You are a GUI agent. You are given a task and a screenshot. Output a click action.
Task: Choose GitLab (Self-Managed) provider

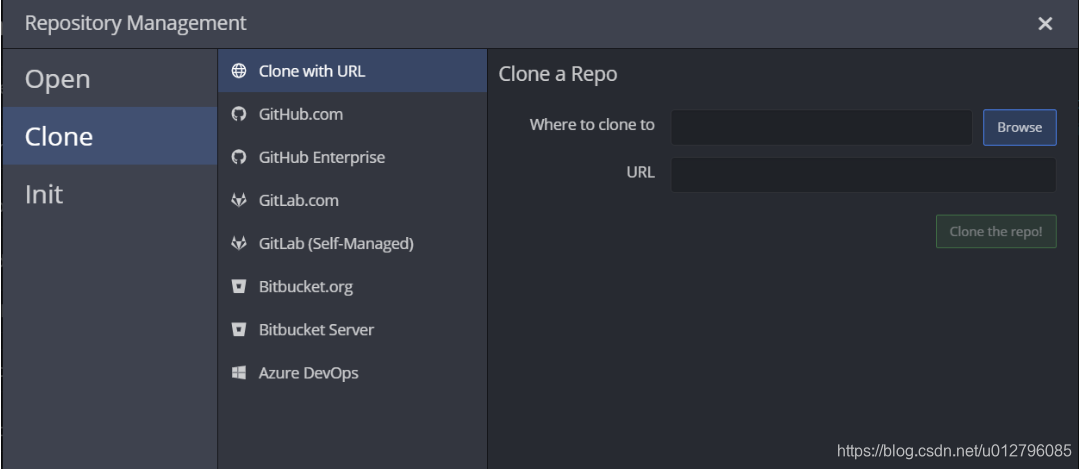(353, 244)
